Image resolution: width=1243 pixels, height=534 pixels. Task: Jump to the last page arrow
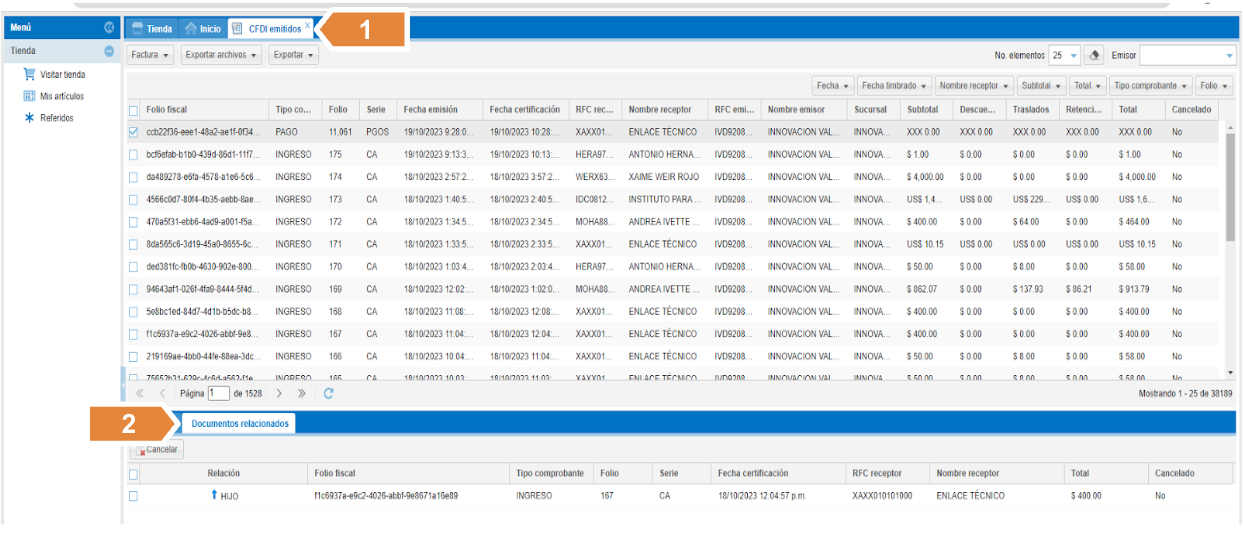(302, 394)
